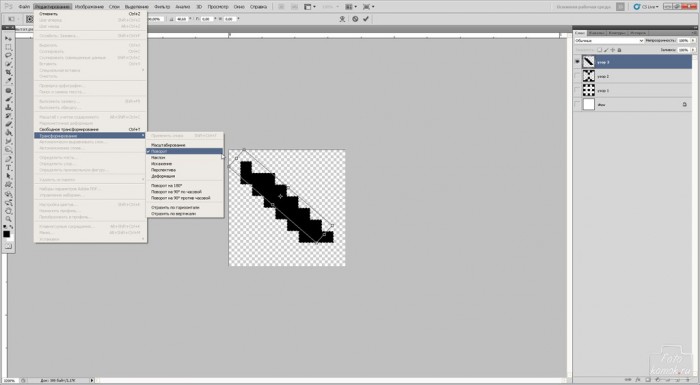Hide the узор 3 layer eye icon

pos(577,62)
